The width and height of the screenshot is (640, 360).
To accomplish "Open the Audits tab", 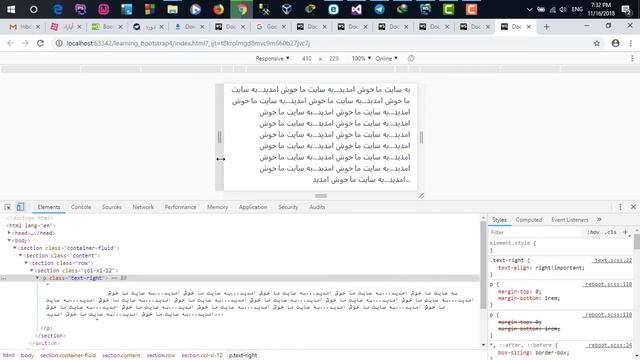I will tap(317, 207).
